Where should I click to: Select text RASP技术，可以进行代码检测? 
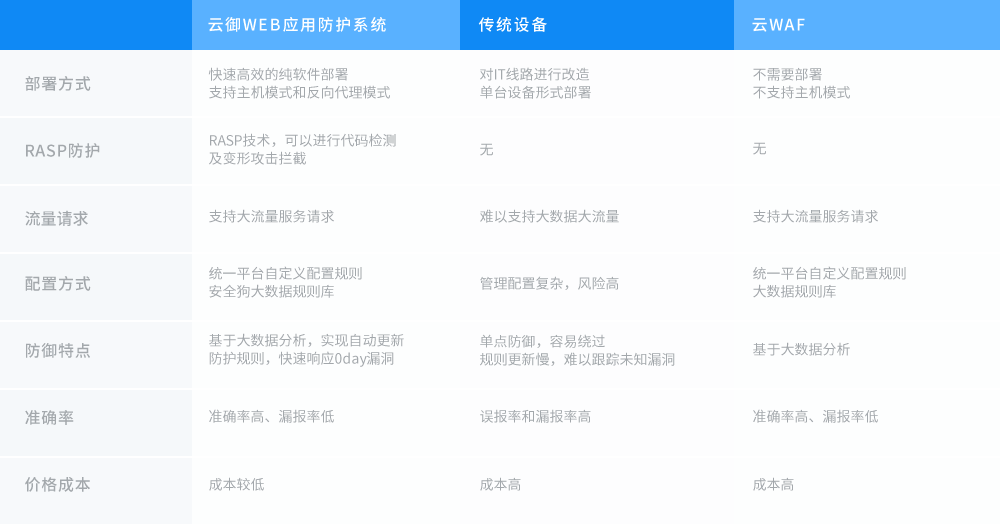(x=302, y=140)
